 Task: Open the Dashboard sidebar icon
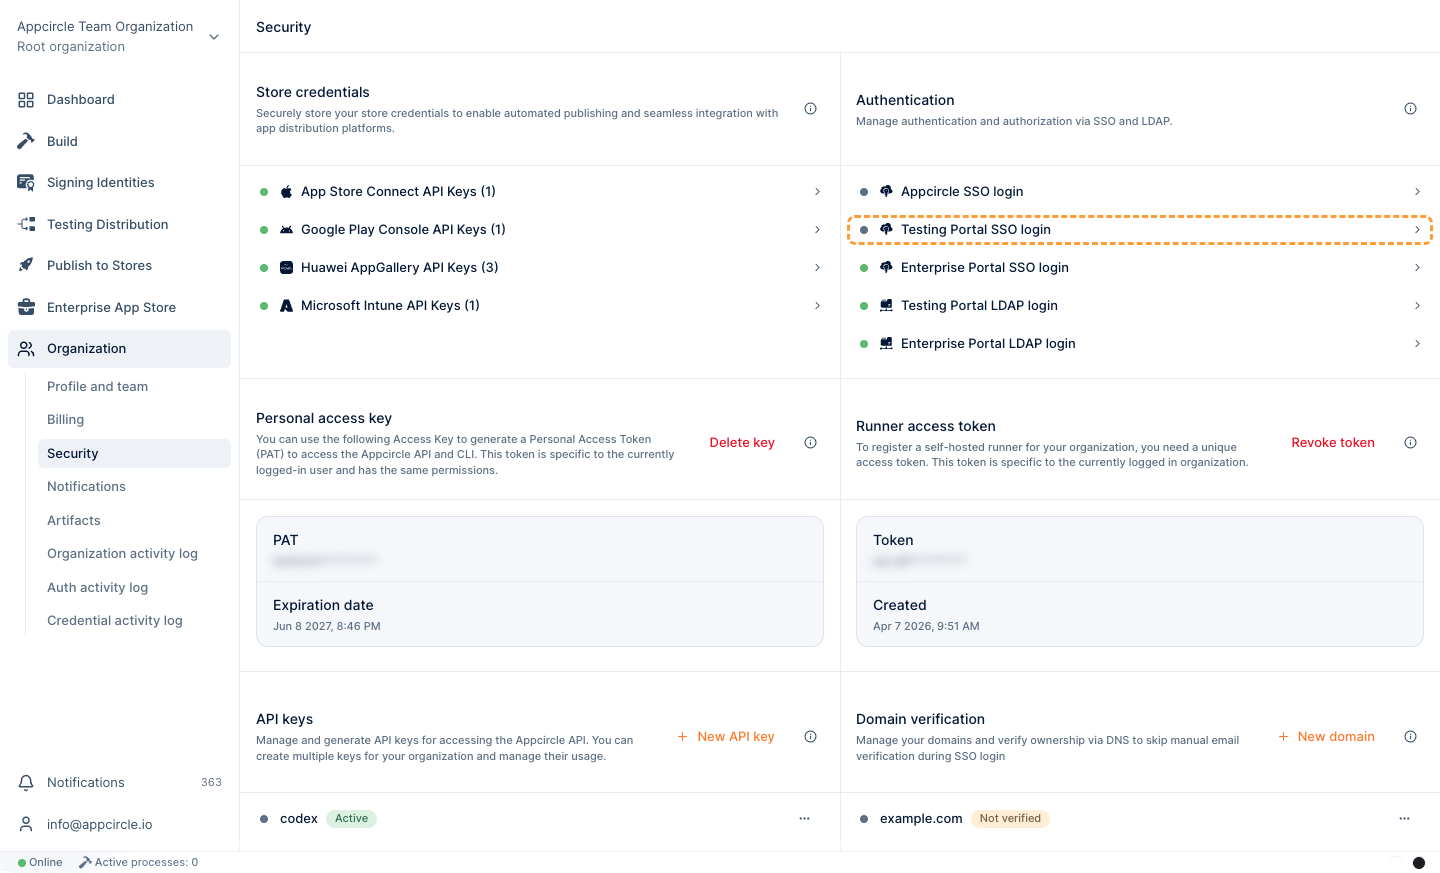[x=26, y=100]
